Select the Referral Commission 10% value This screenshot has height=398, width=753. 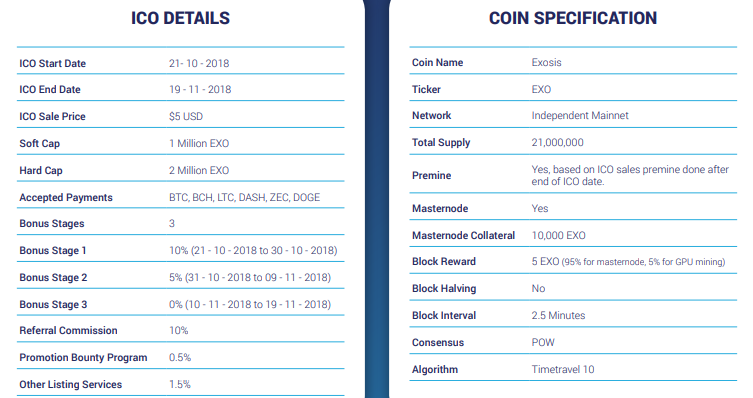click(x=179, y=330)
